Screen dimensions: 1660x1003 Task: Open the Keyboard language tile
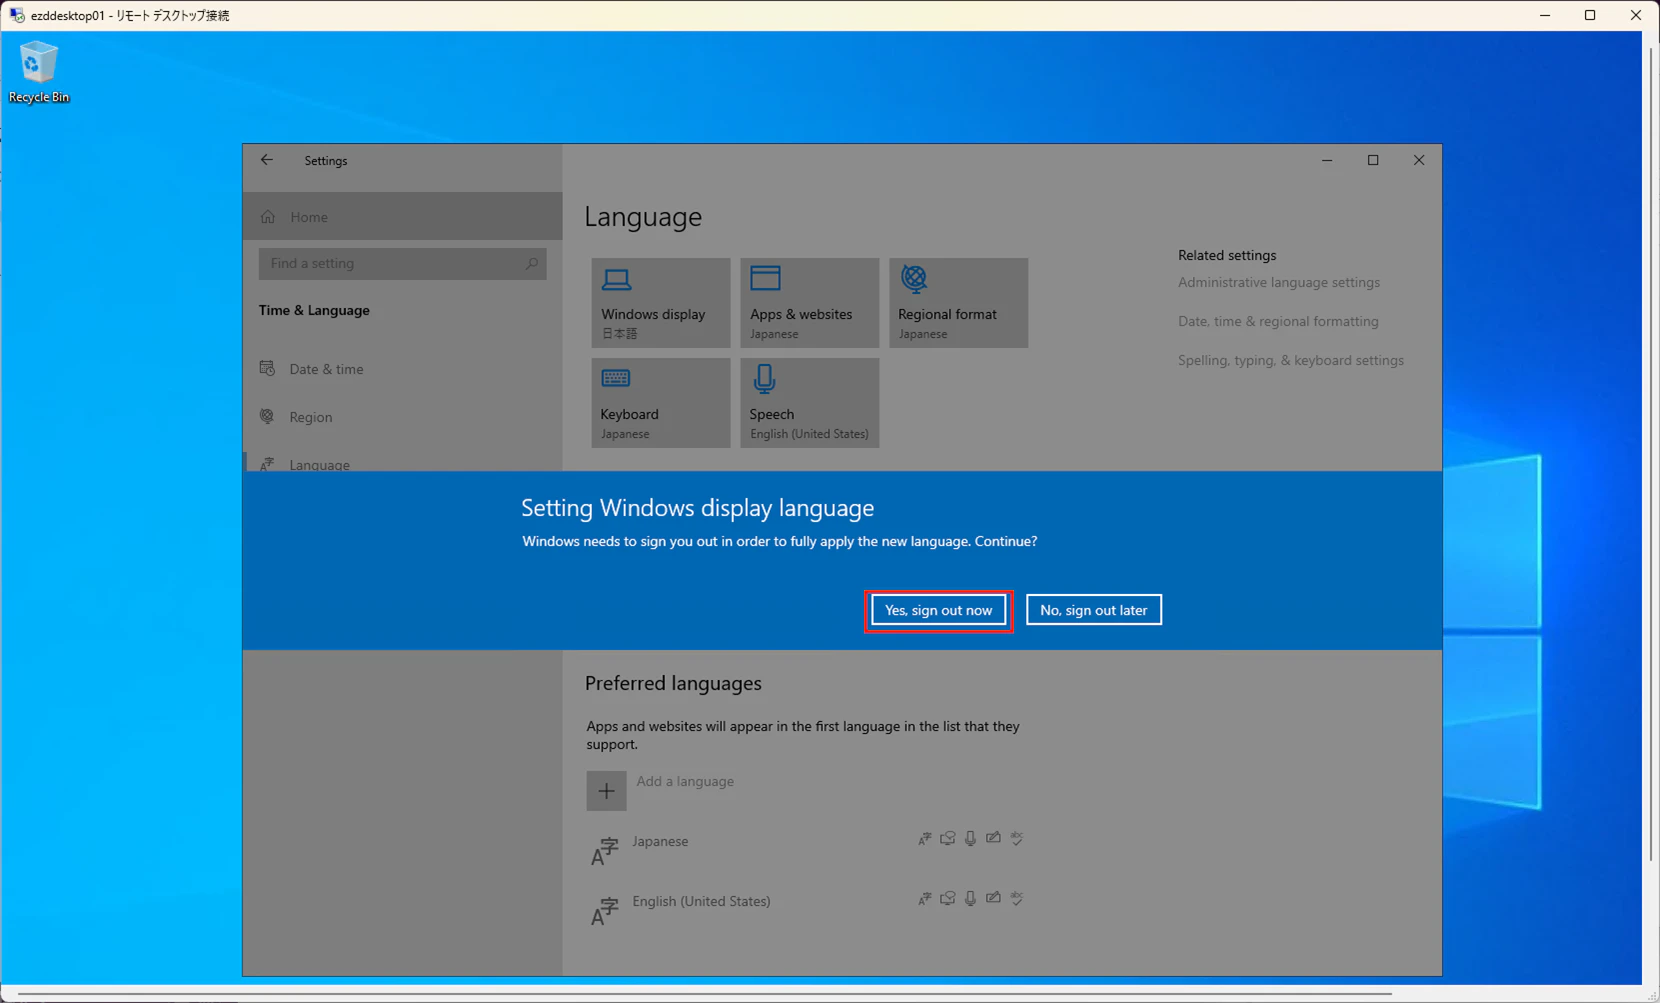(661, 403)
